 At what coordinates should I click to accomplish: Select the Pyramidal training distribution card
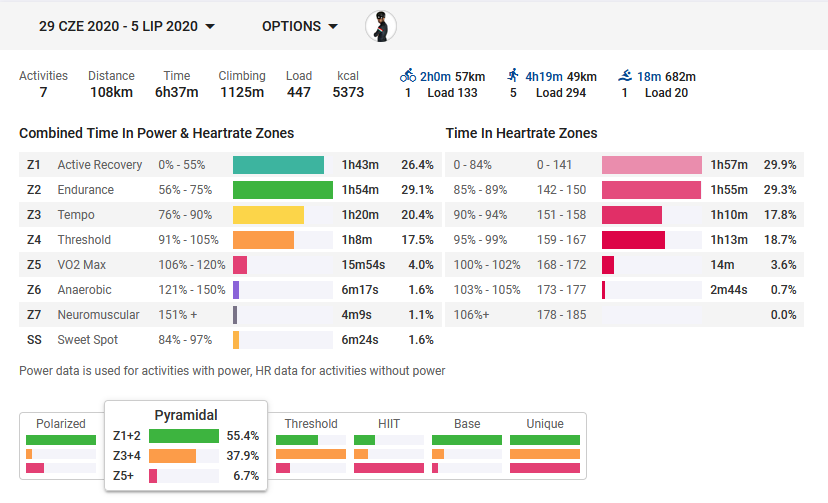pyautogui.click(x=186, y=445)
